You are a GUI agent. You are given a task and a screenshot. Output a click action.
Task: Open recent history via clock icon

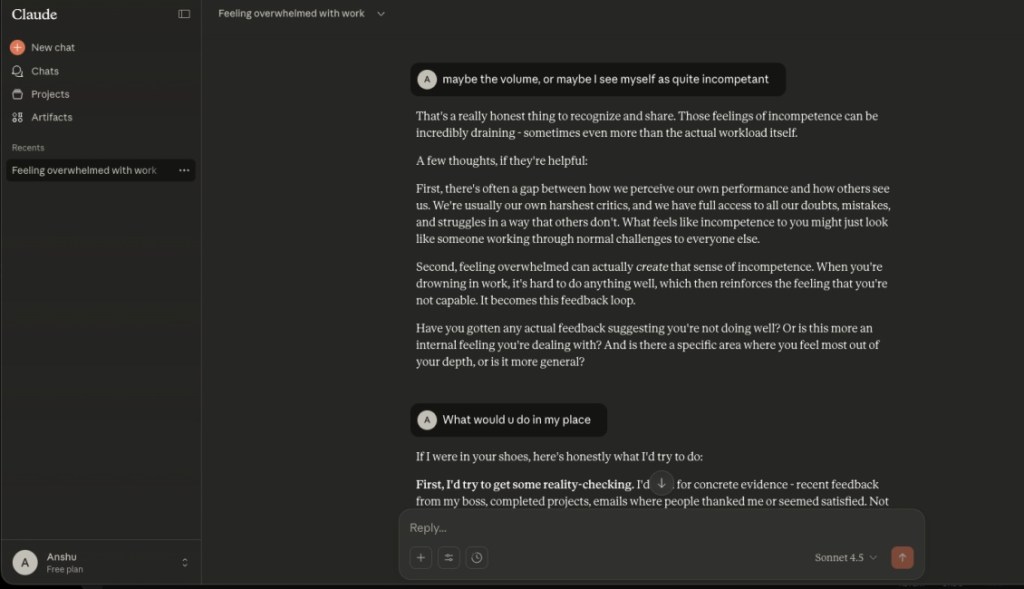pyautogui.click(x=477, y=557)
